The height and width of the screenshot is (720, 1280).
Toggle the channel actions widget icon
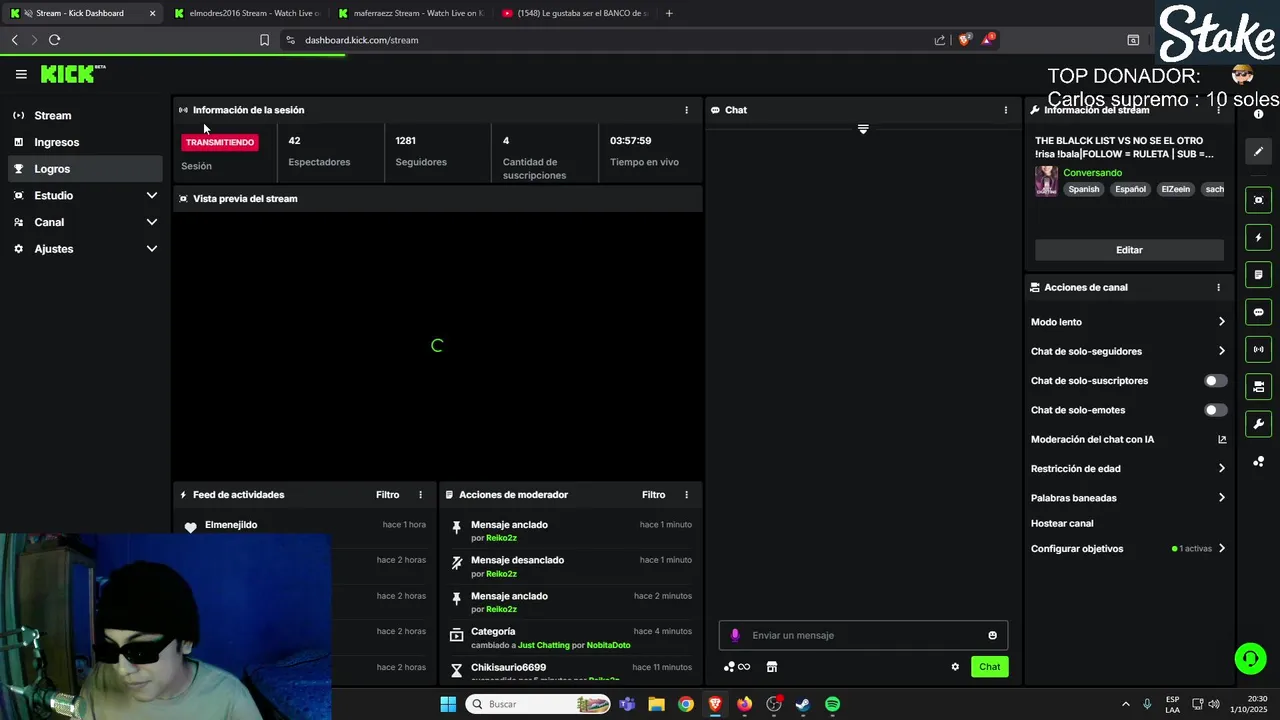pos(1258,386)
